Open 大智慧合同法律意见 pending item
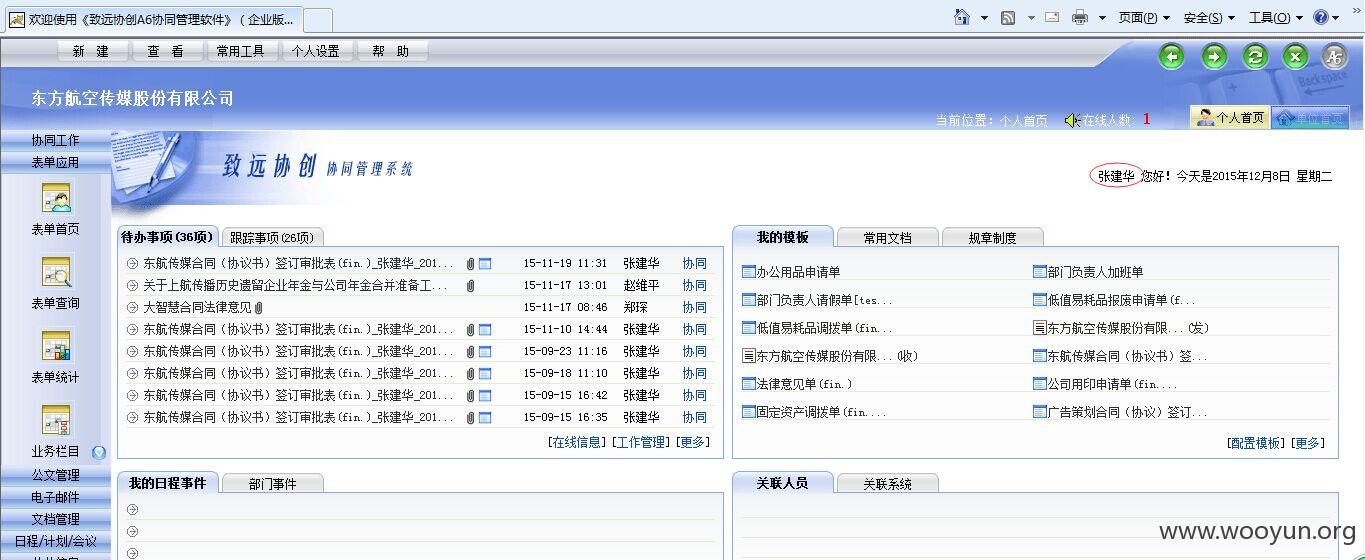 point(197,308)
